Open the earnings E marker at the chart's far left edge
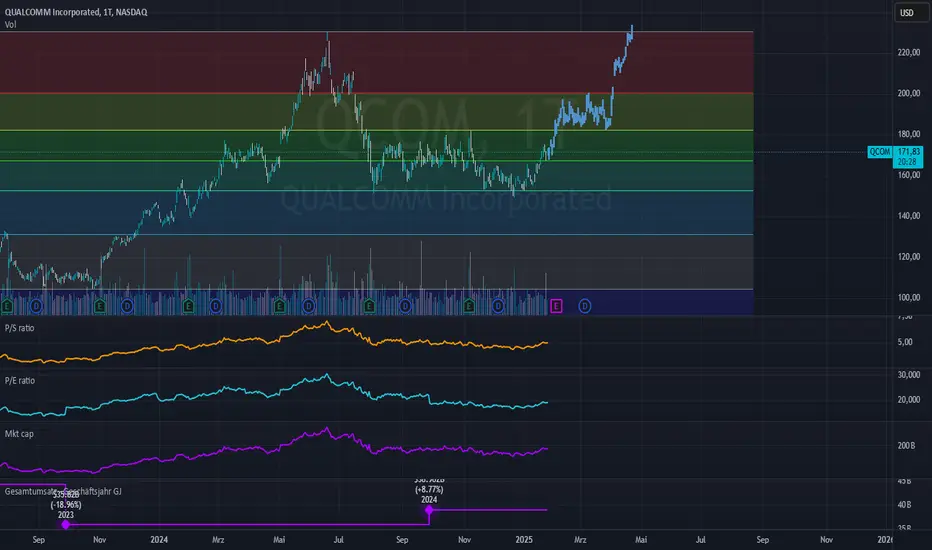The width and height of the screenshot is (932, 550). 7,306
